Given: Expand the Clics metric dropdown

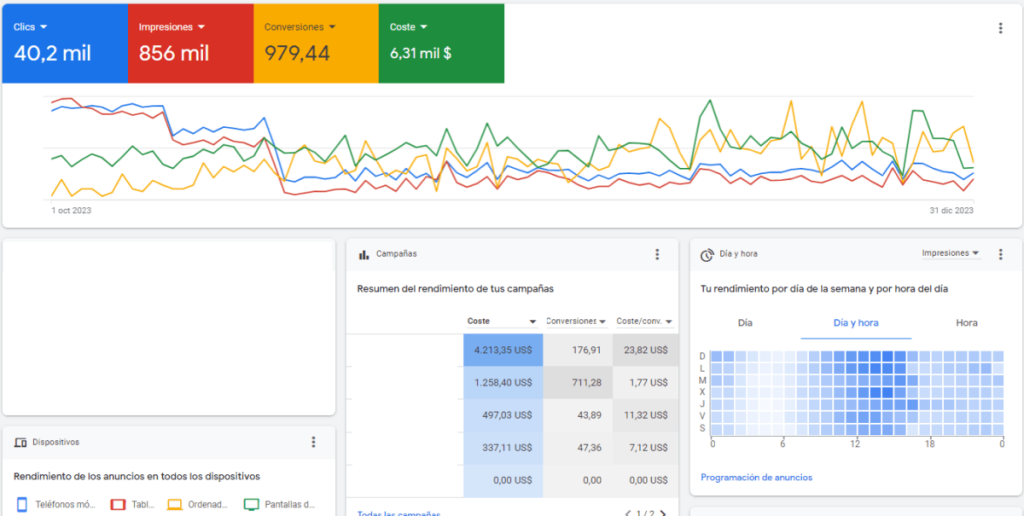Looking at the screenshot, I should [44, 27].
